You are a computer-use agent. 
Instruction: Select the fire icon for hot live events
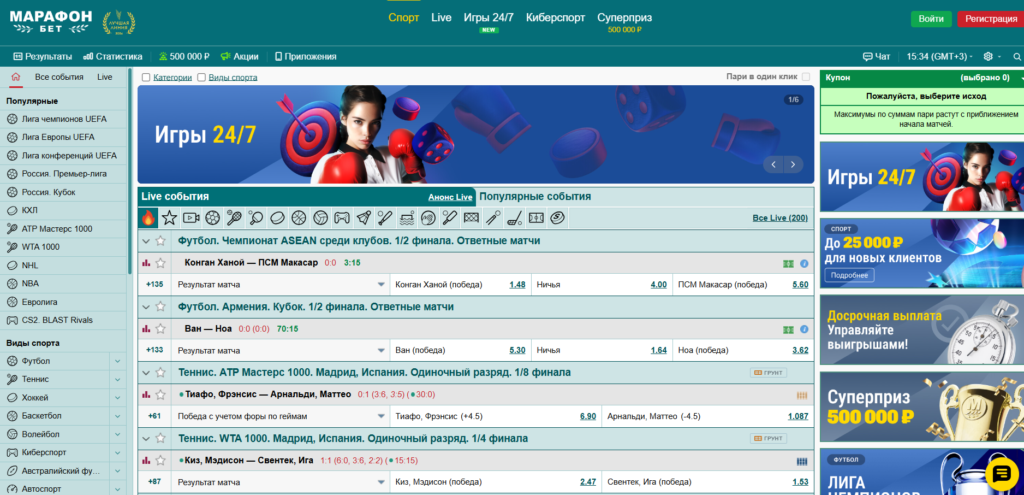pyautogui.click(x=148, y=217)
